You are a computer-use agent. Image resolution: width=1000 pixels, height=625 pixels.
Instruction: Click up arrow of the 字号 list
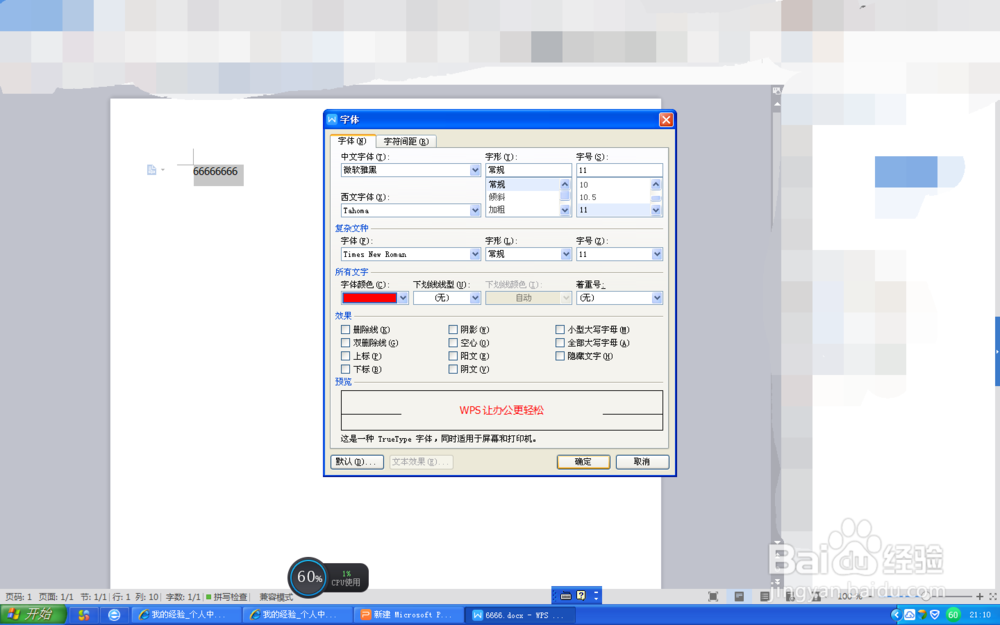click(x=656, y=184)
